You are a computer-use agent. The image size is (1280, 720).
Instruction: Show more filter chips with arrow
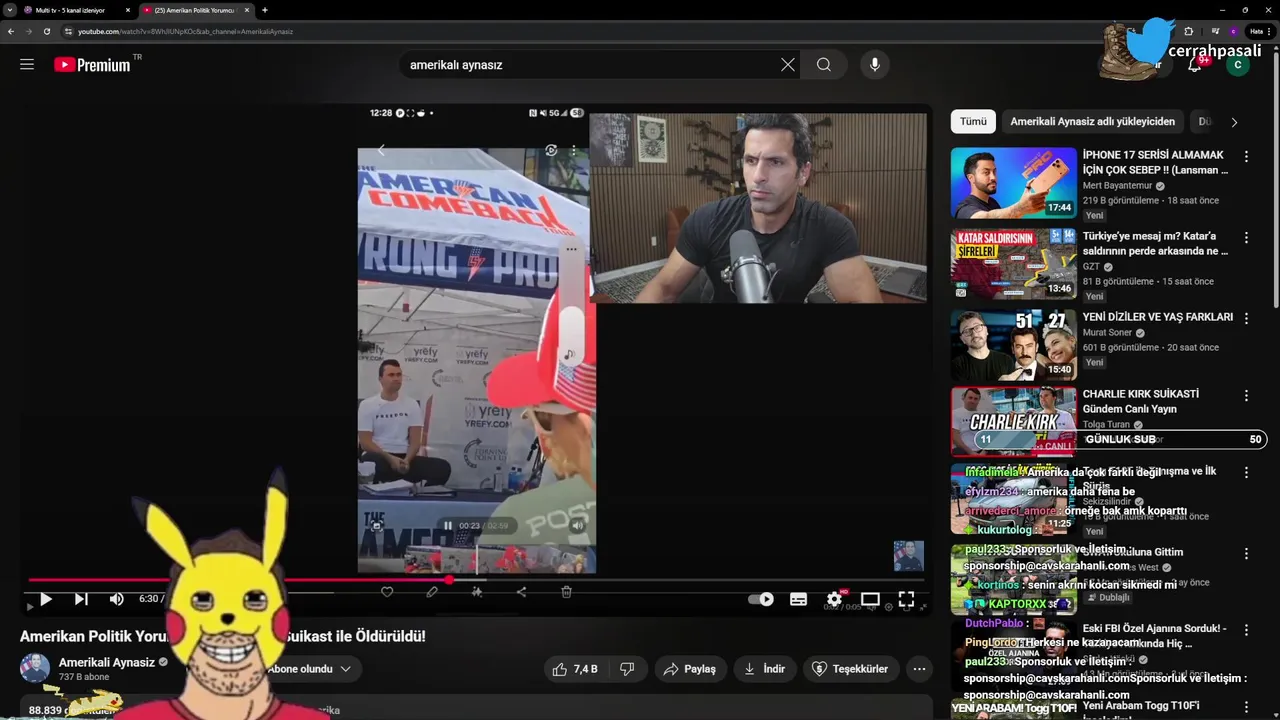(1234, 122)
